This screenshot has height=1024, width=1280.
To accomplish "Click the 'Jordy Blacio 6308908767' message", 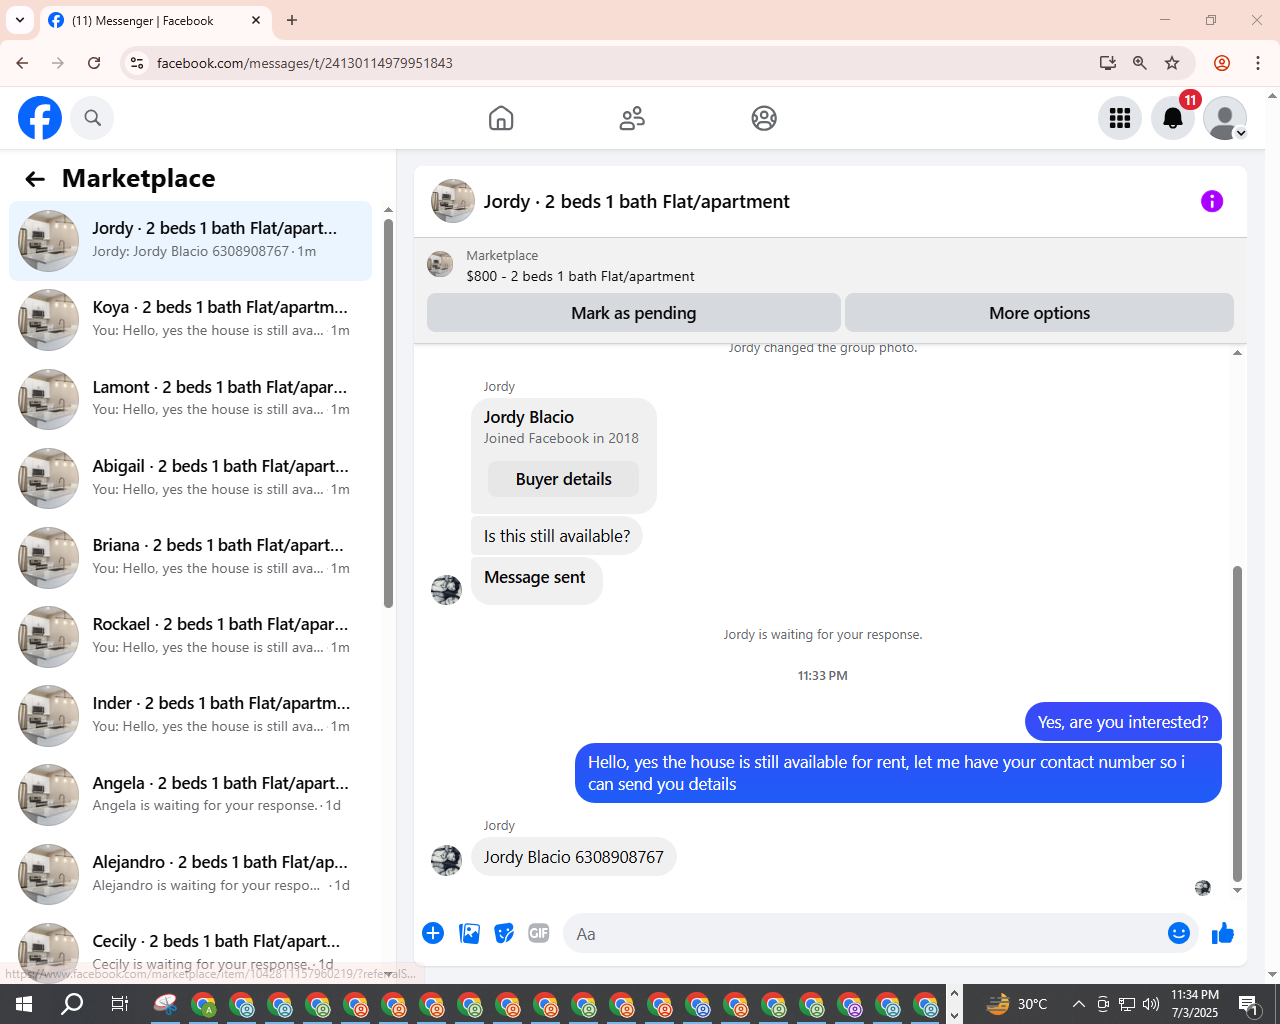I will point(573,857).
